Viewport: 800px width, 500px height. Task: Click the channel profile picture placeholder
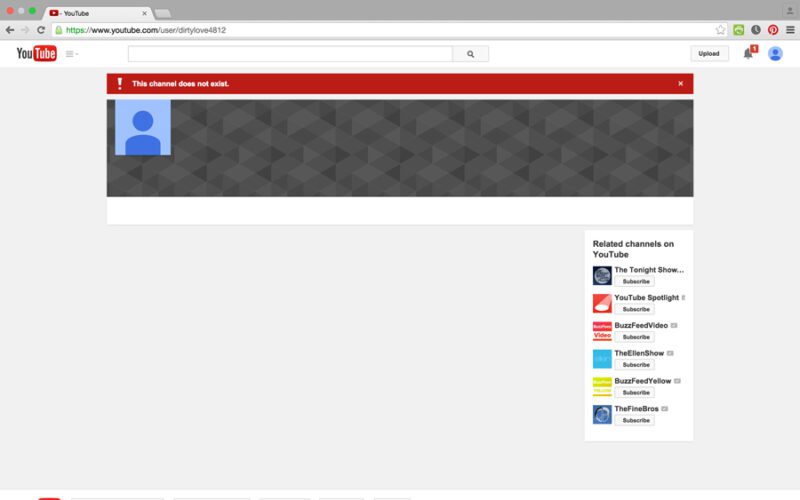coord(142,127)
